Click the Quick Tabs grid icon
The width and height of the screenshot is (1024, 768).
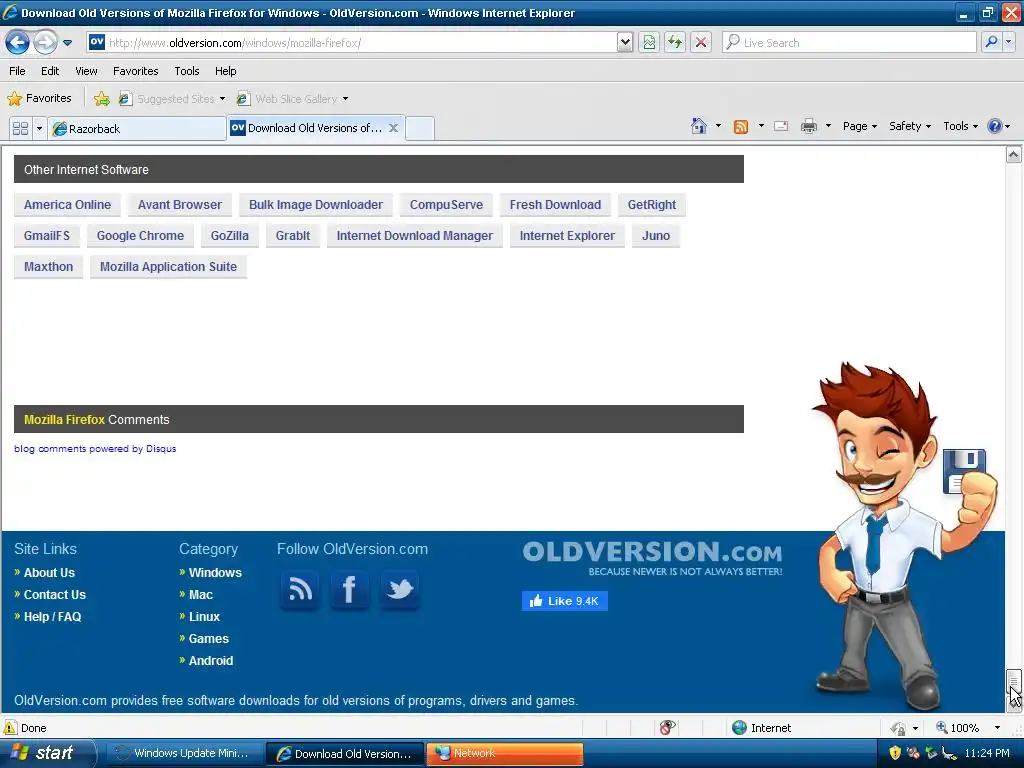pos(20,128)
